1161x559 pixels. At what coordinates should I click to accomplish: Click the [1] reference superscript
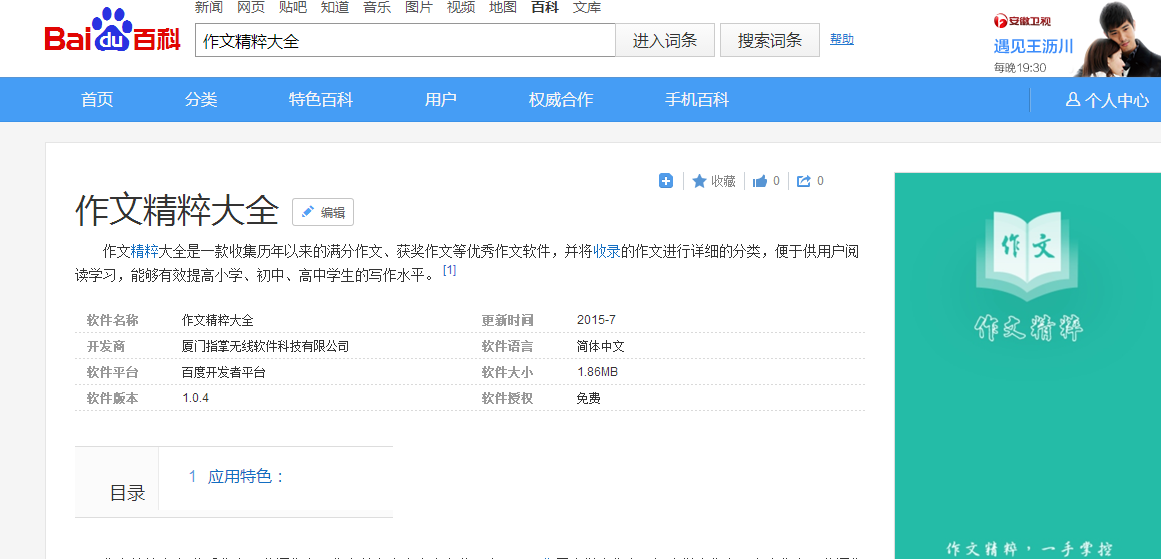click(x=449, y=271)
